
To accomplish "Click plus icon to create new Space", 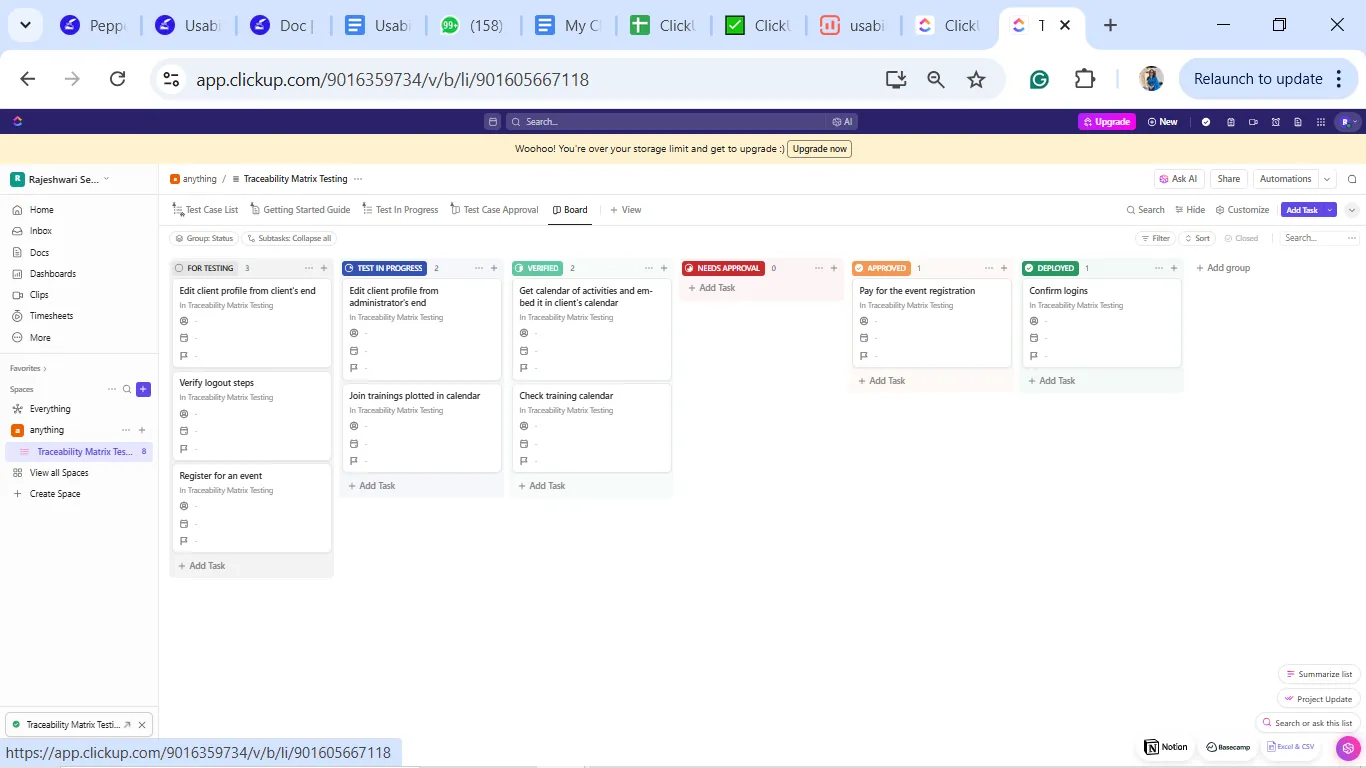I will 143,389.
